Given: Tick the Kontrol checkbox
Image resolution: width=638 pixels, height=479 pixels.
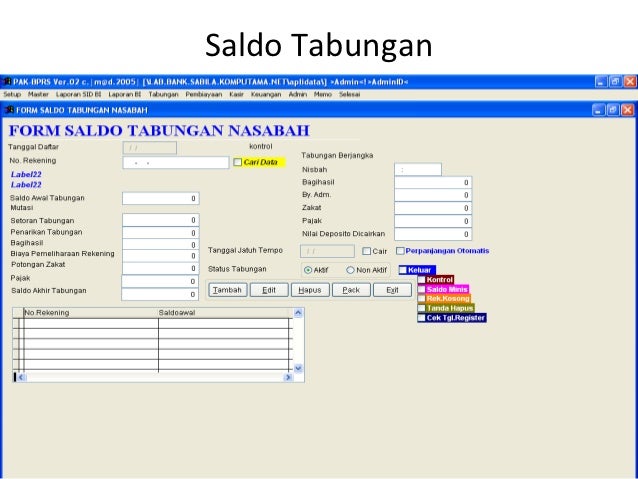Looking at the screenshot, I should coord(422,280).
